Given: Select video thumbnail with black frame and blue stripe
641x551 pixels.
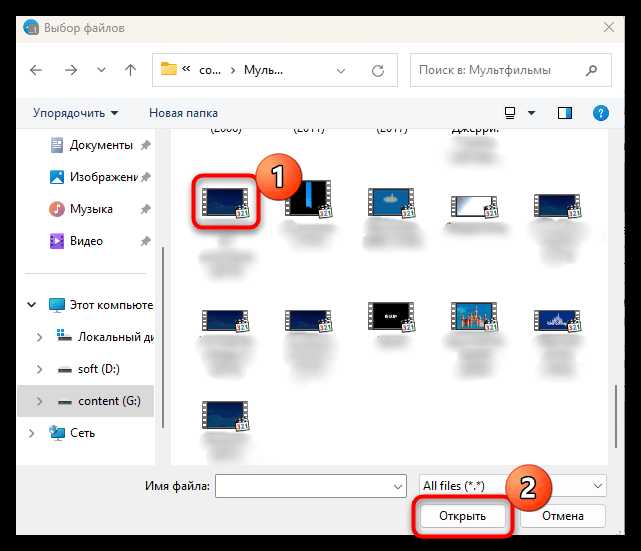Looking at the screenshot, I should pos(308,199).
